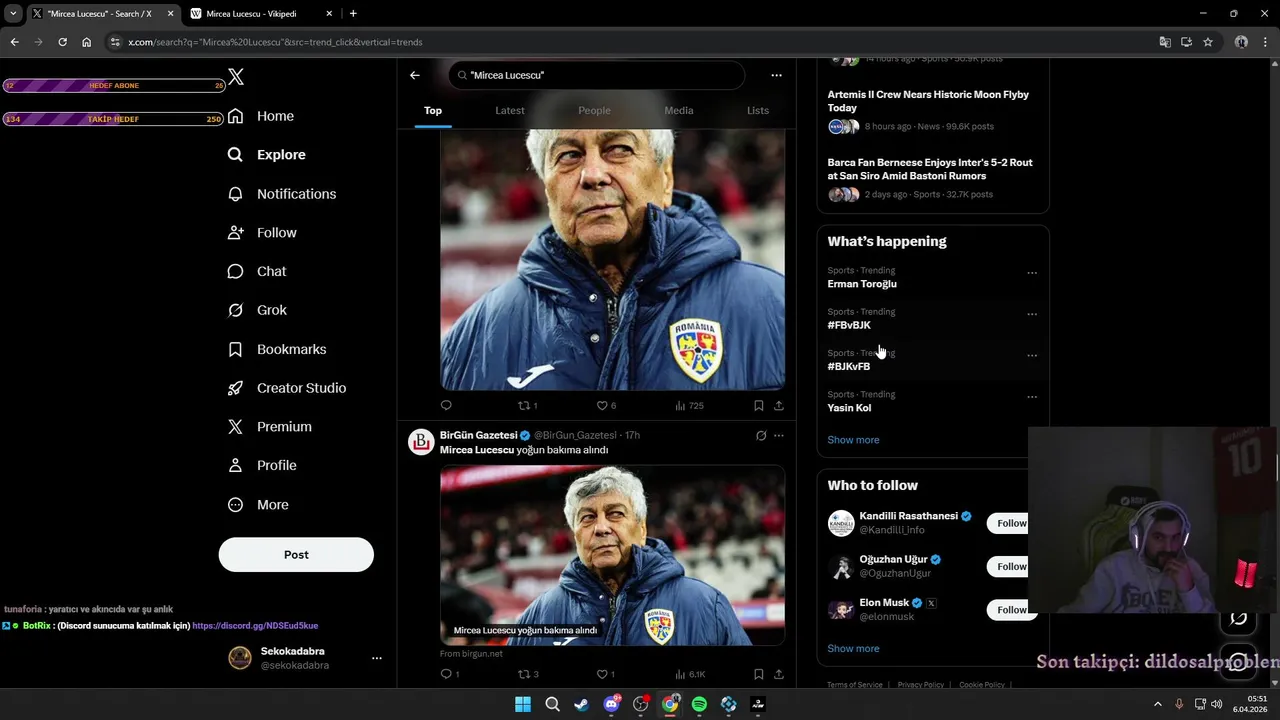Switch to the Lists tab
1280x720 pixels.
(x=758, y=110)
